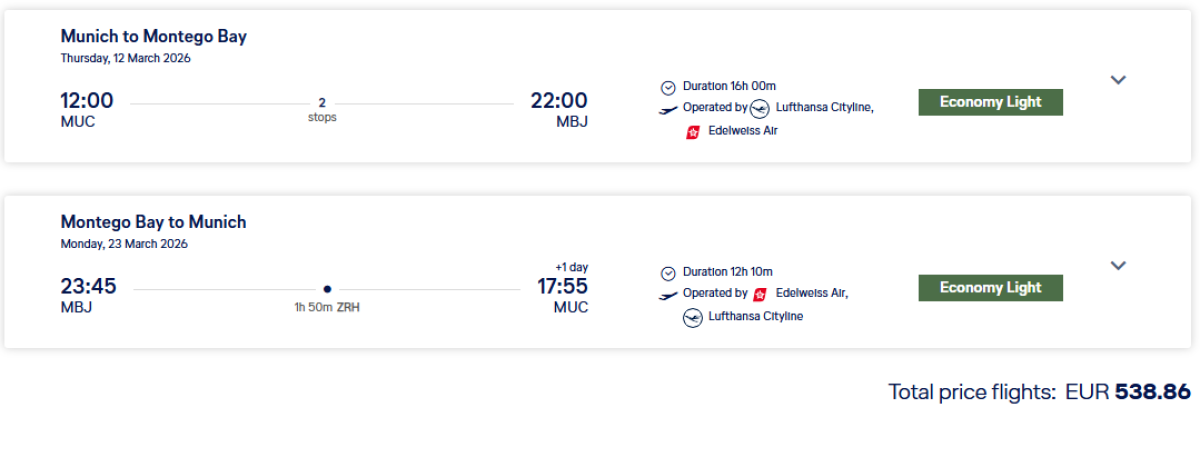Viewport: 1200px width, 457px height.
Task: Click the "Montego Bay to Munich" heading
Action: click(153, 222)
